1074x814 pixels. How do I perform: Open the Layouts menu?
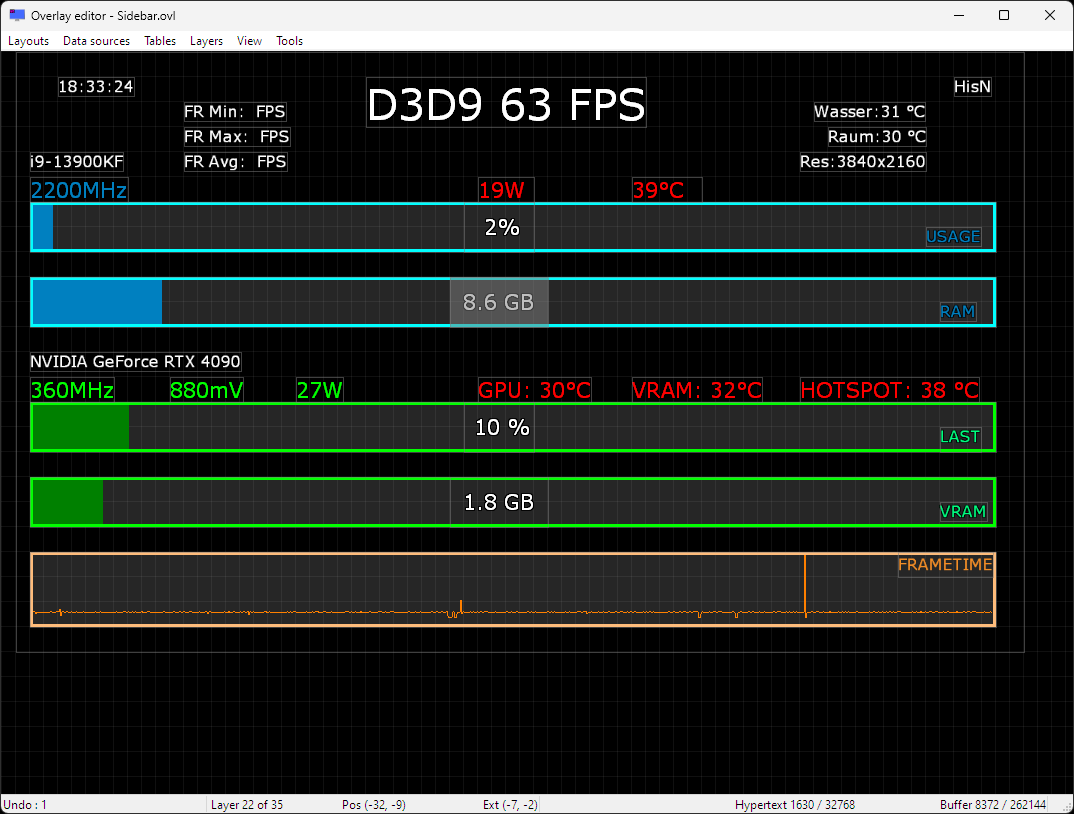pos(28,41)
